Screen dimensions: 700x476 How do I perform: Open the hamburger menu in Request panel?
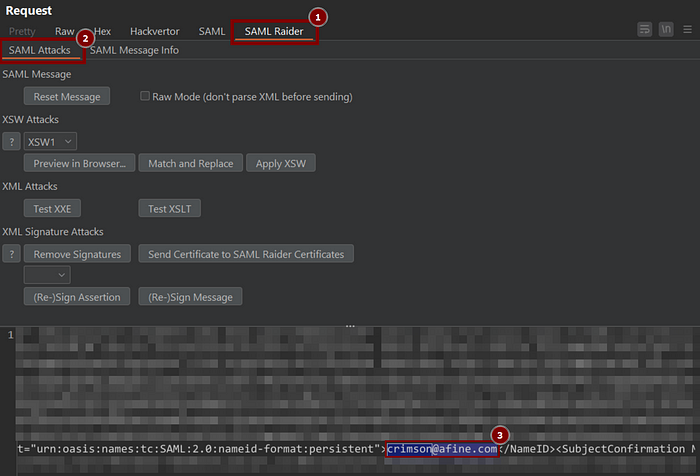click(687, 29)
